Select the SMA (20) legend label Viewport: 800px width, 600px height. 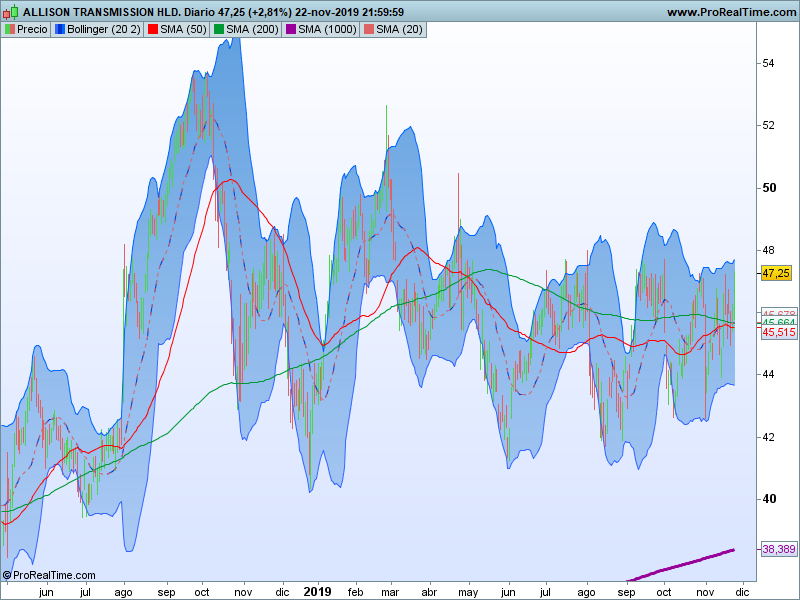[399, 30]
